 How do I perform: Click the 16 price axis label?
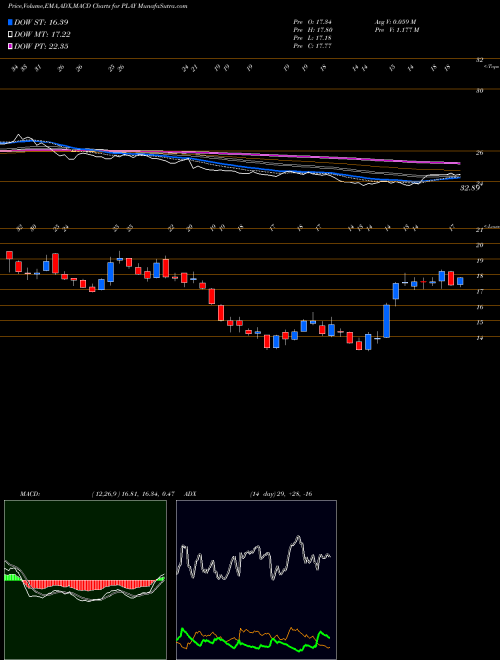point(479,307)
